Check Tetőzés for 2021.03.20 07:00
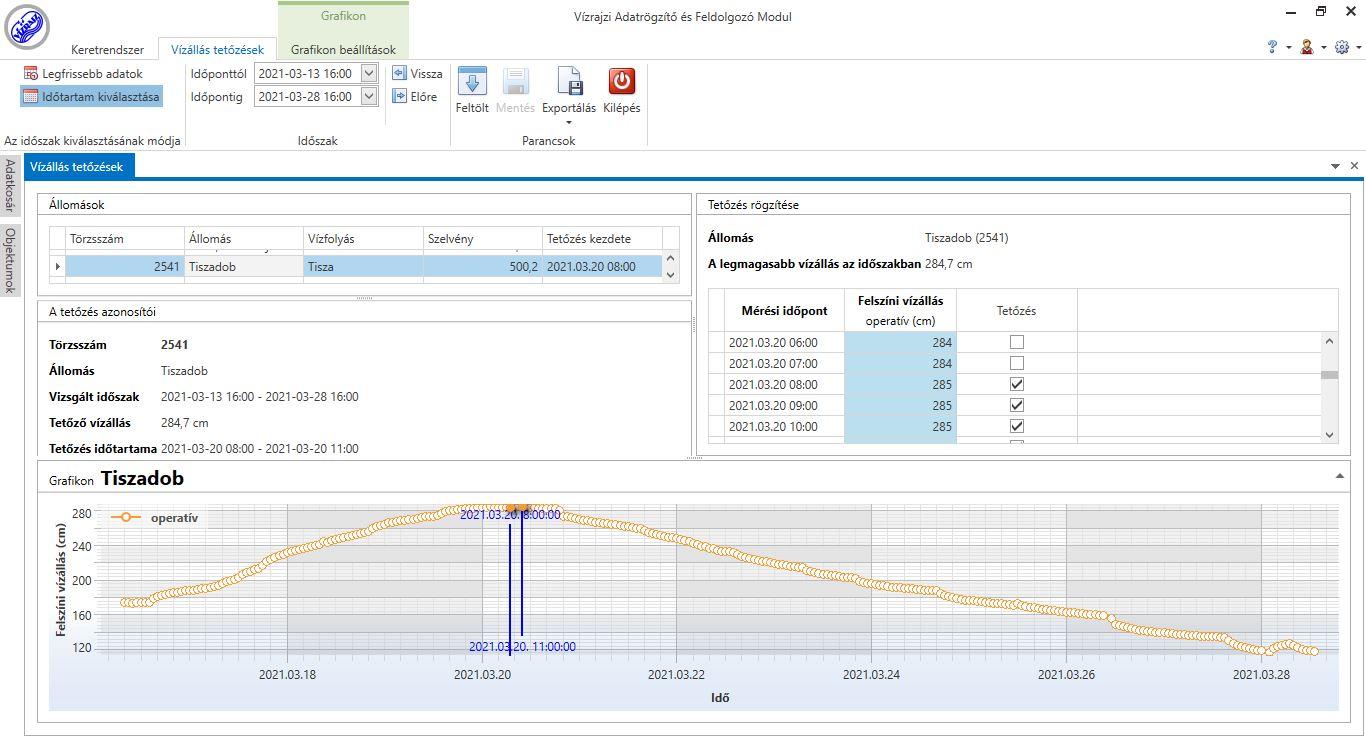1366x737 pixels. click(x=1017, y=363)
